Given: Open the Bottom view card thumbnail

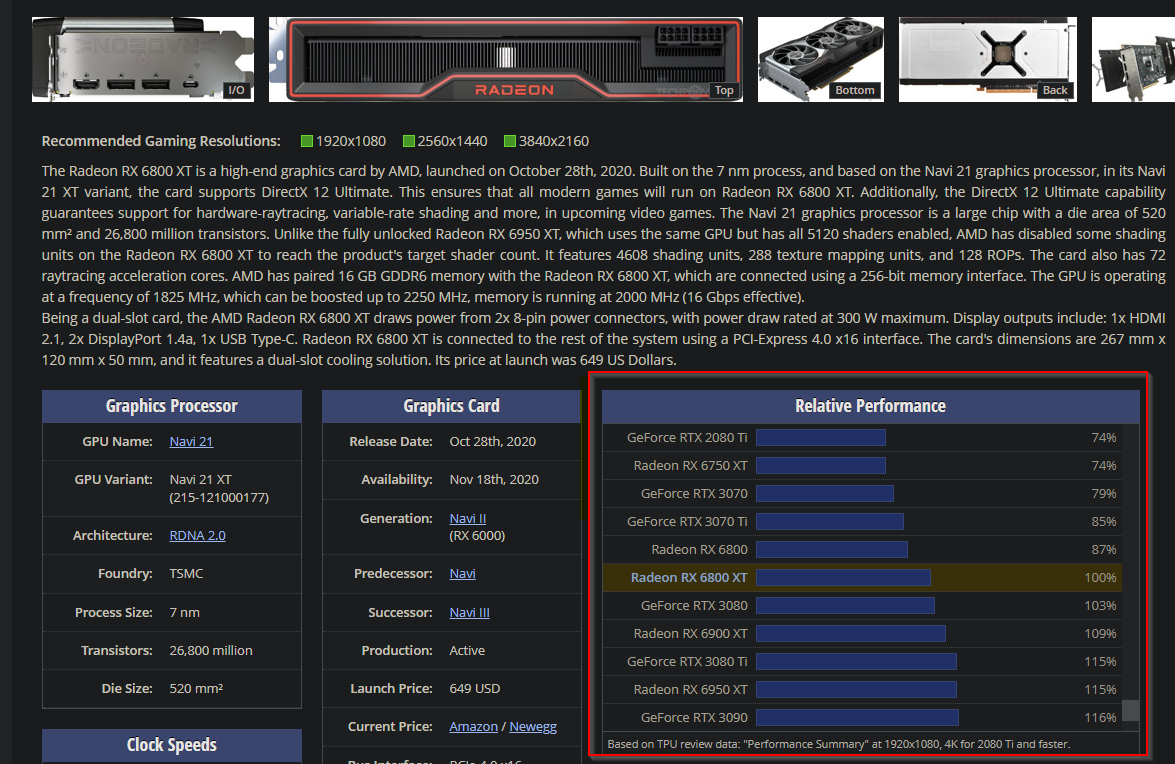Looking at the screenshot, I should coord(821,59).
